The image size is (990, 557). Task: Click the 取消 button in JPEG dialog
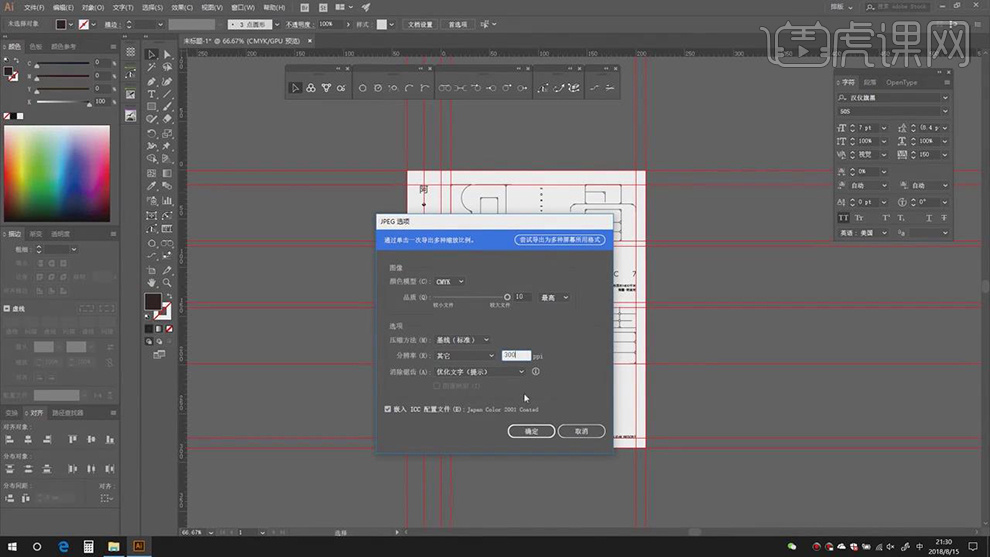581,431
